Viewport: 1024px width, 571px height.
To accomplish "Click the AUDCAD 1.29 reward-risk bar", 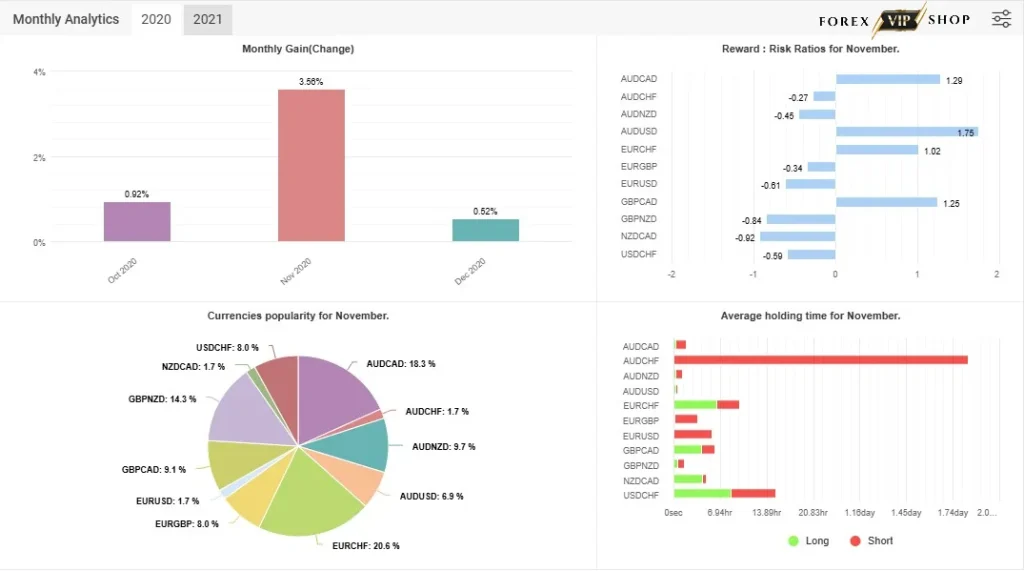I will [x=888, y=79].
